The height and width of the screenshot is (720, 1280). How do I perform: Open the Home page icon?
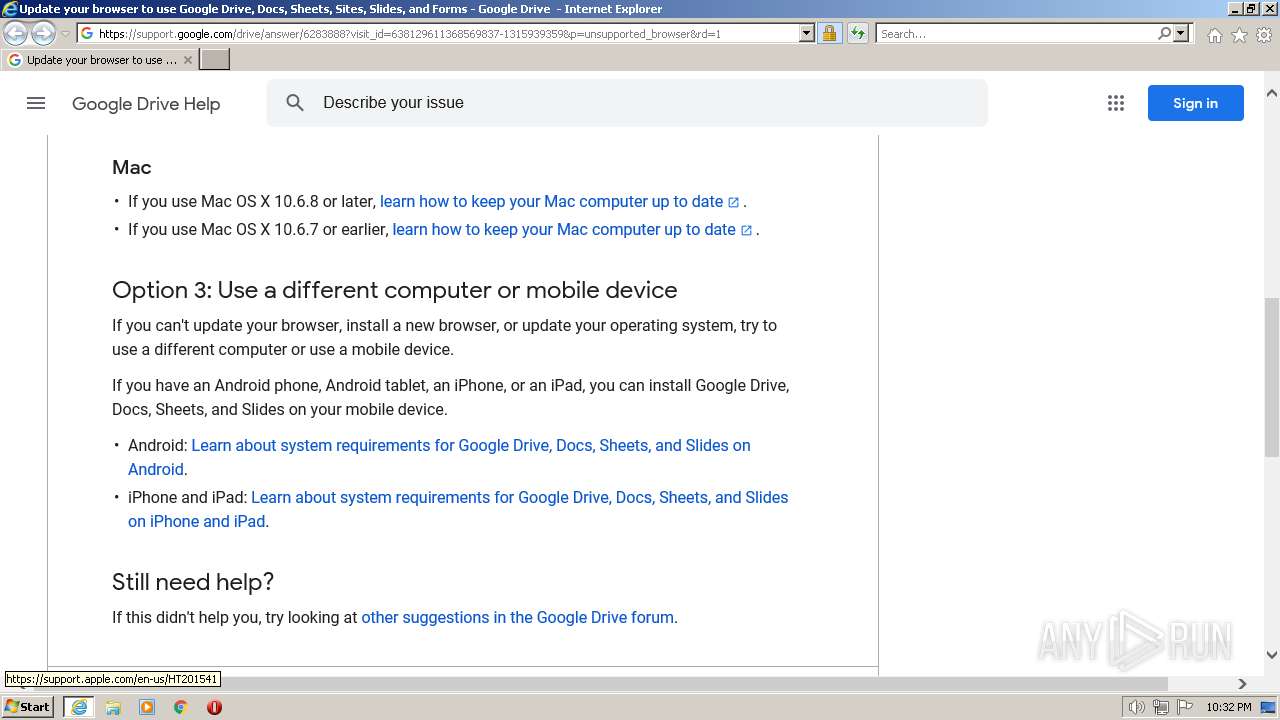pos(1214,35)
